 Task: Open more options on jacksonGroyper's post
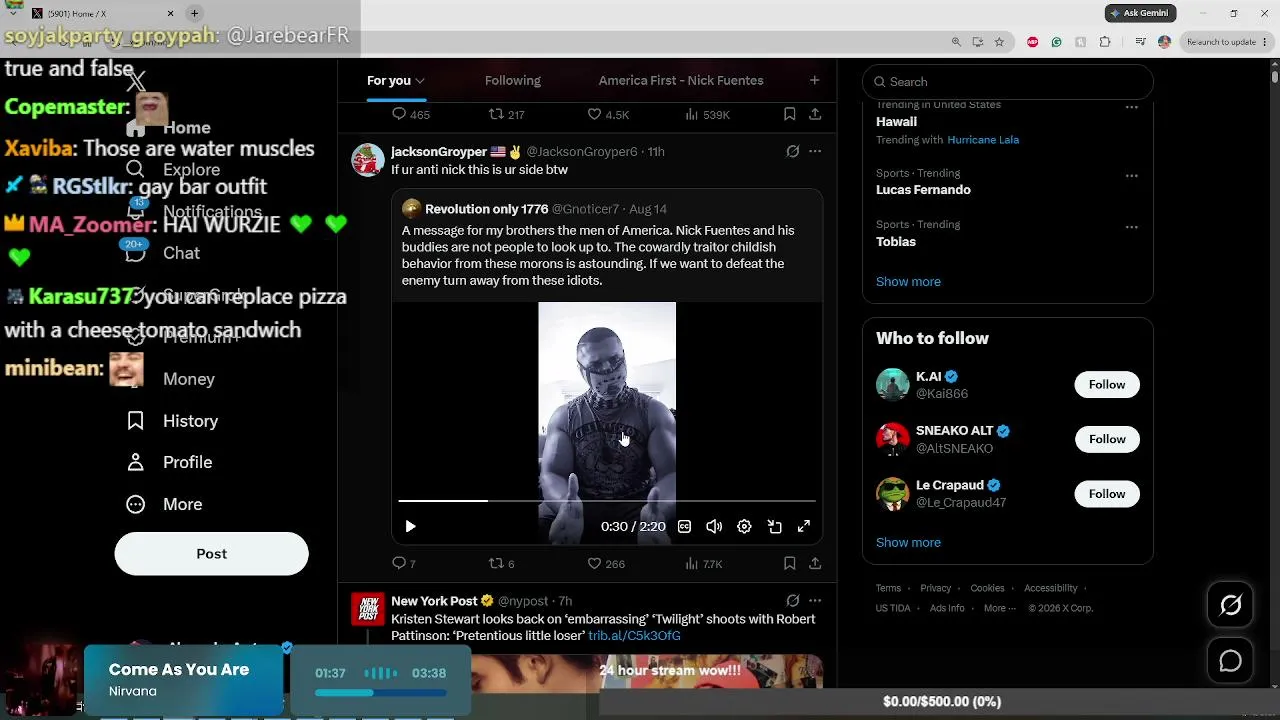tap(815, 152)
